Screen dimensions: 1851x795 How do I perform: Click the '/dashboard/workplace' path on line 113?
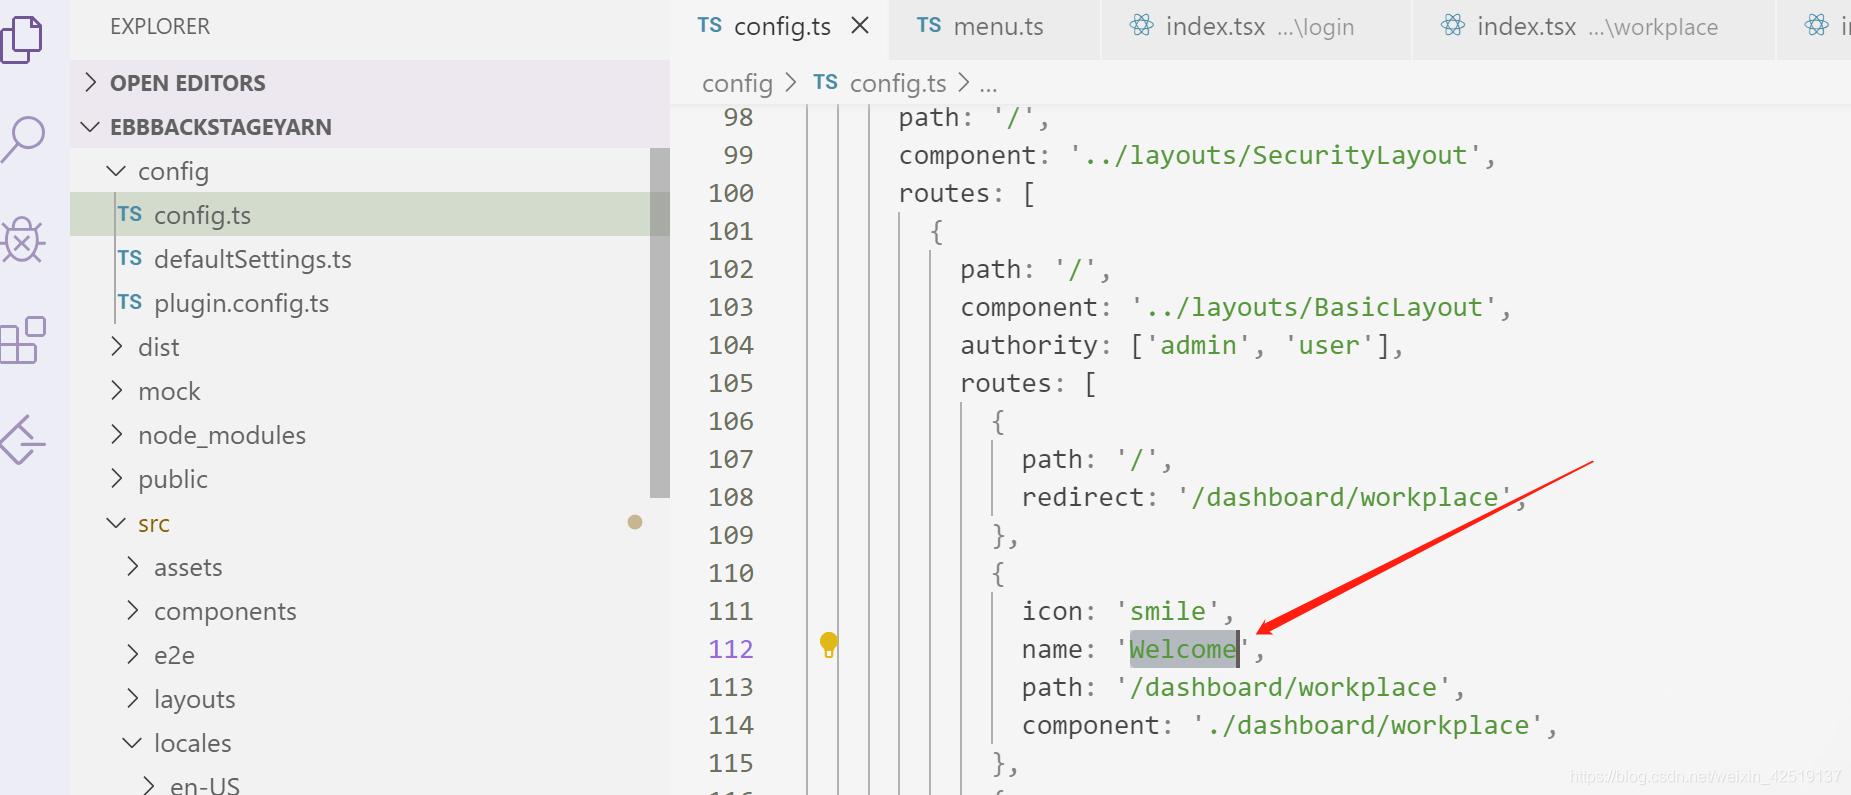click(1283, 687)
